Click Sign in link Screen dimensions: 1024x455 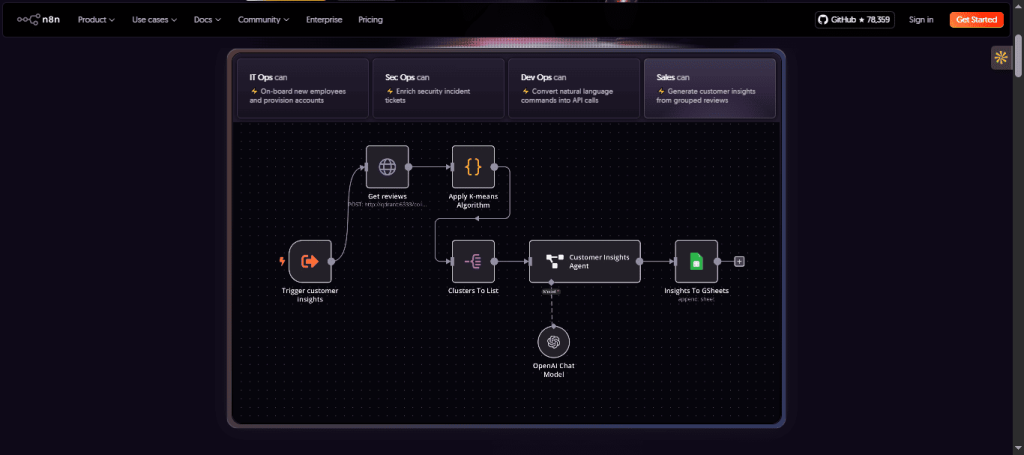921,20
